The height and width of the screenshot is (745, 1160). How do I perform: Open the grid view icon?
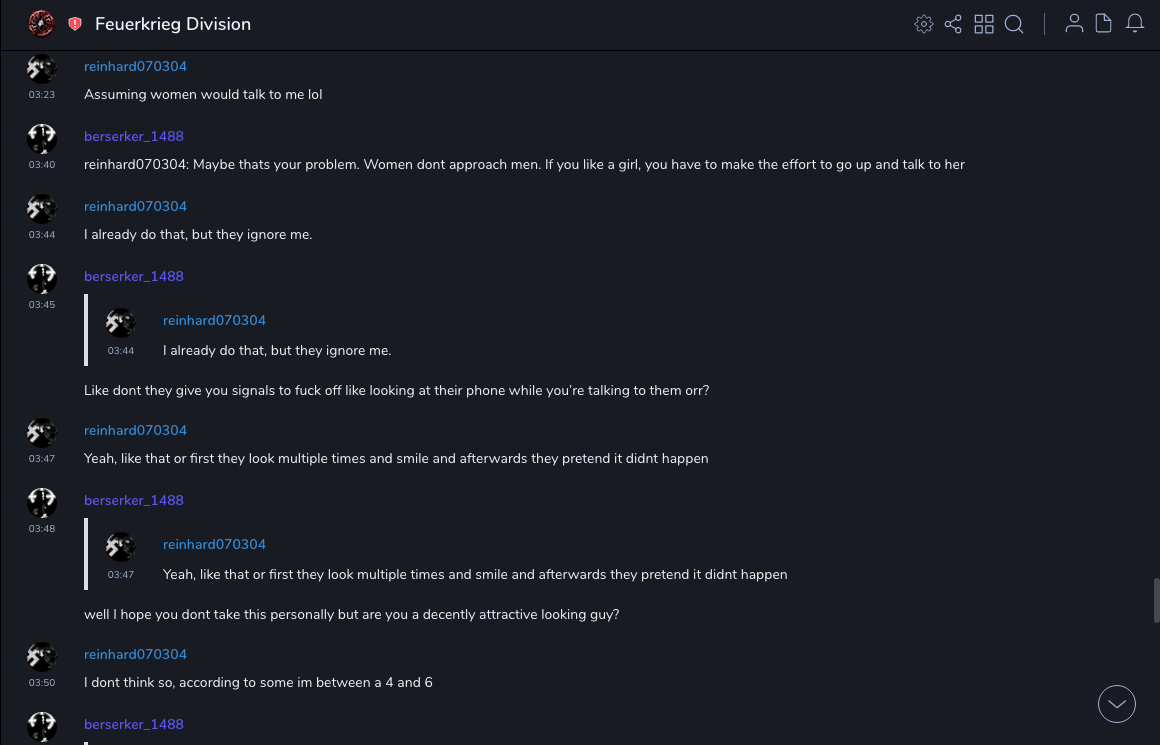pos(984,24)
